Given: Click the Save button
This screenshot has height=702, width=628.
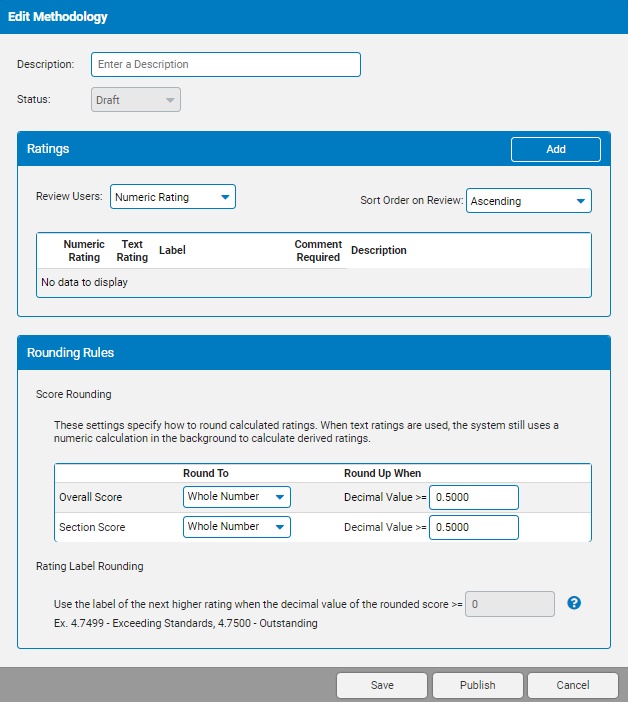Looking at the screenshot, I should [x=382, y=685].
